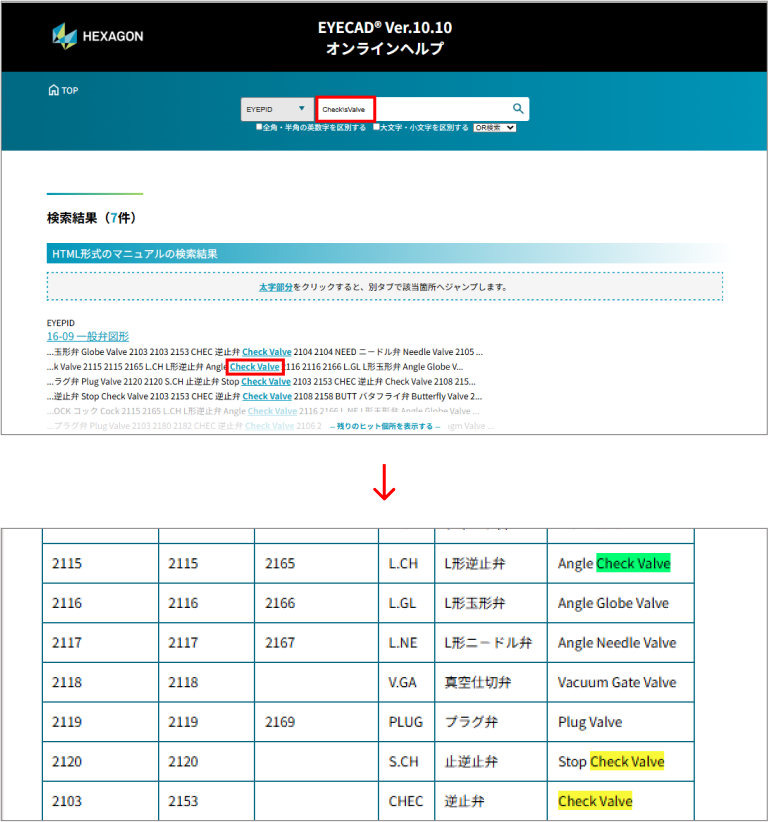The width and height of the screenshot is (768, 822).
Task: Click Check Valve hit in first result line
Action: 267,352
